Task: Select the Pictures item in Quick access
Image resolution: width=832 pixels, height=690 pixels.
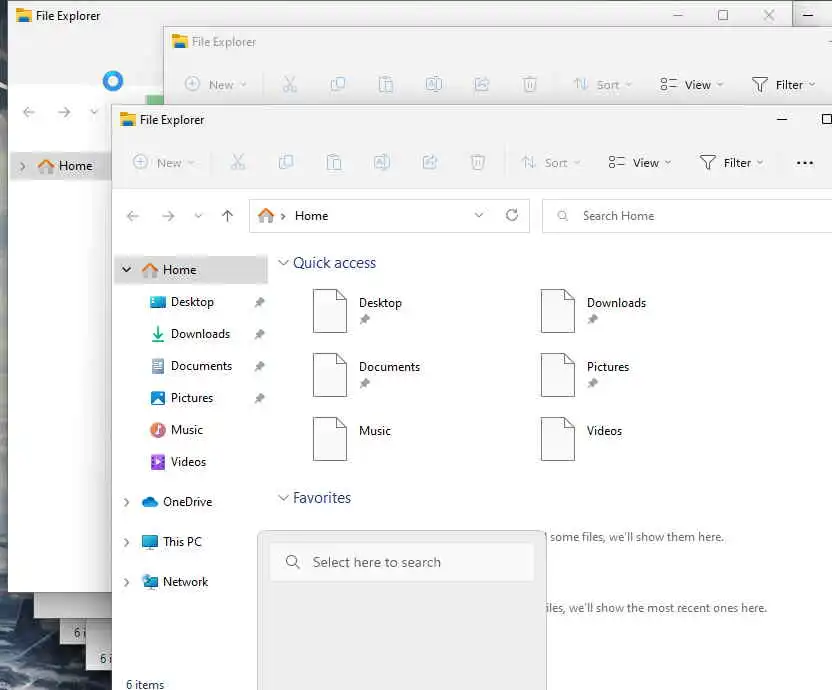Action: click(585, 375)
